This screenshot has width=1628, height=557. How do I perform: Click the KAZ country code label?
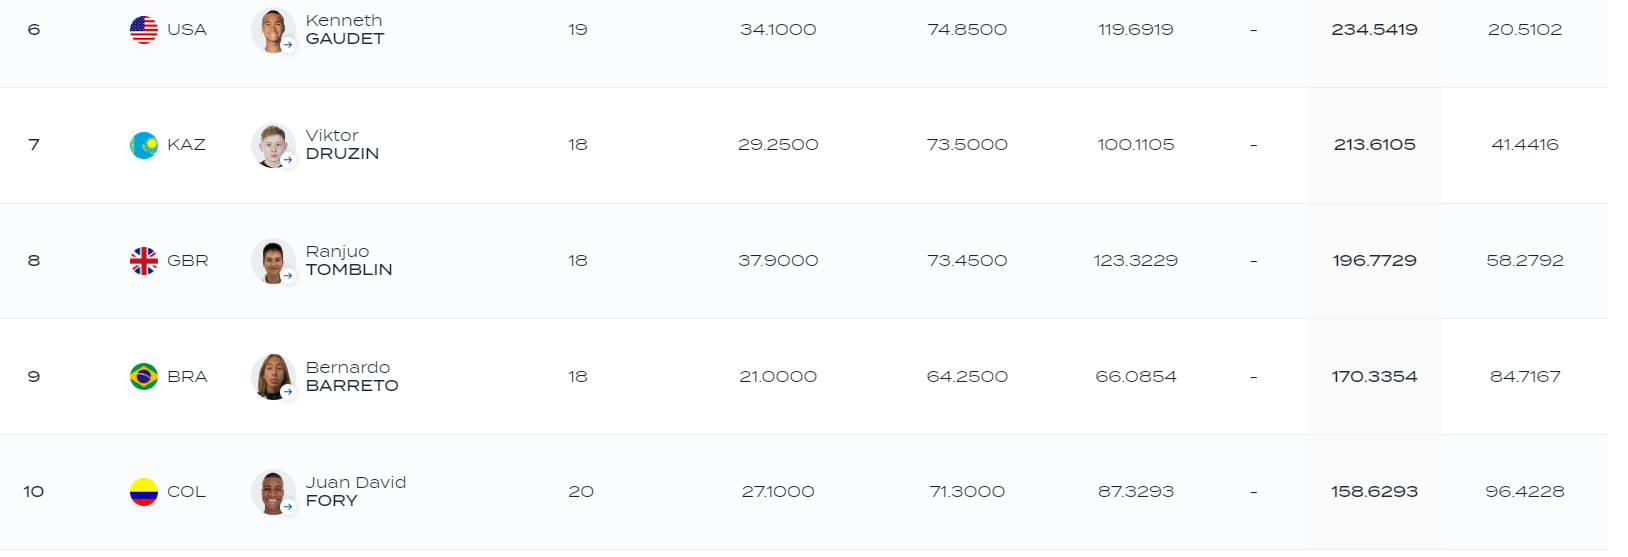click(x=186, y=145)
